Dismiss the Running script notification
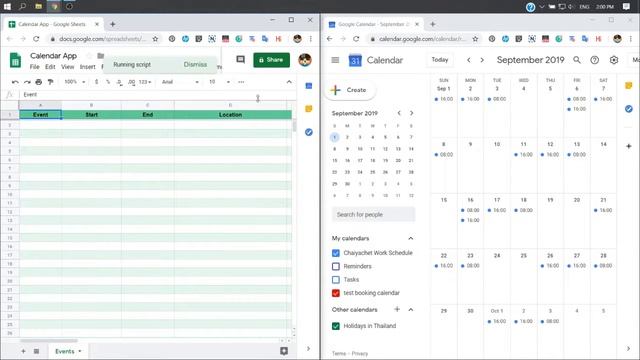The width and height of the screenshot is (640, 360). [195, 64]
